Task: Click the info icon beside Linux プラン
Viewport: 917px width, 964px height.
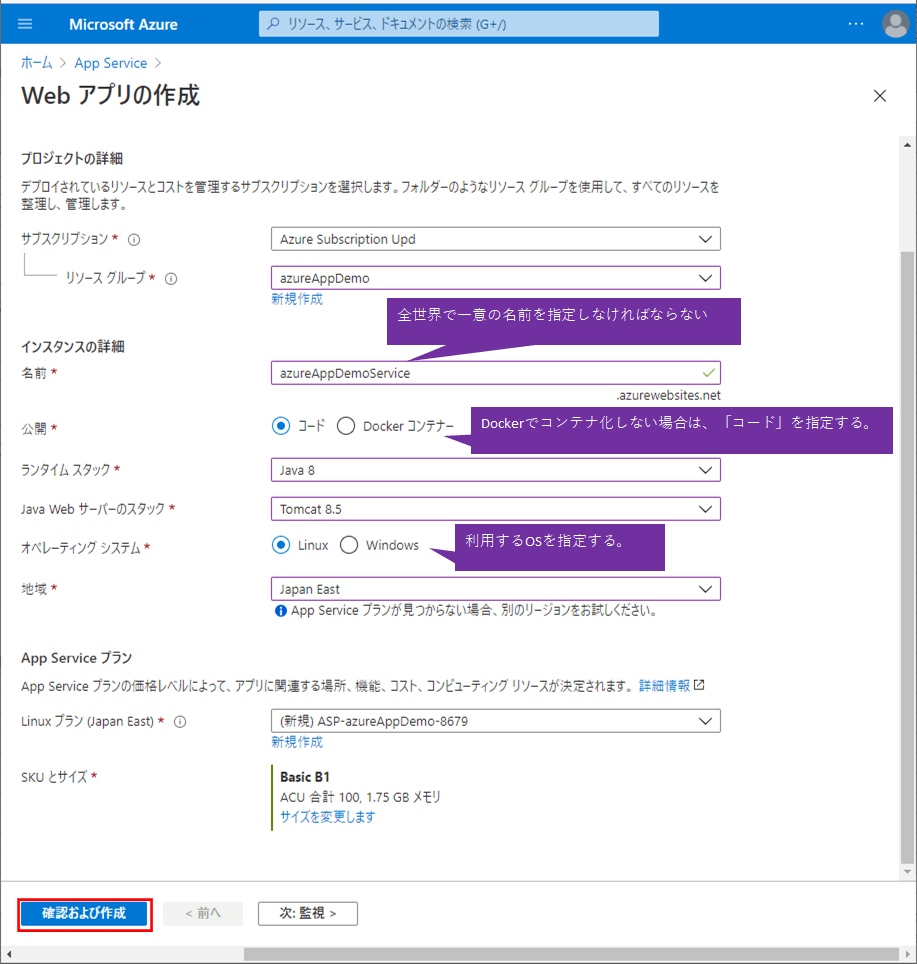Action: pyautogui.click(x=181, y=721)
